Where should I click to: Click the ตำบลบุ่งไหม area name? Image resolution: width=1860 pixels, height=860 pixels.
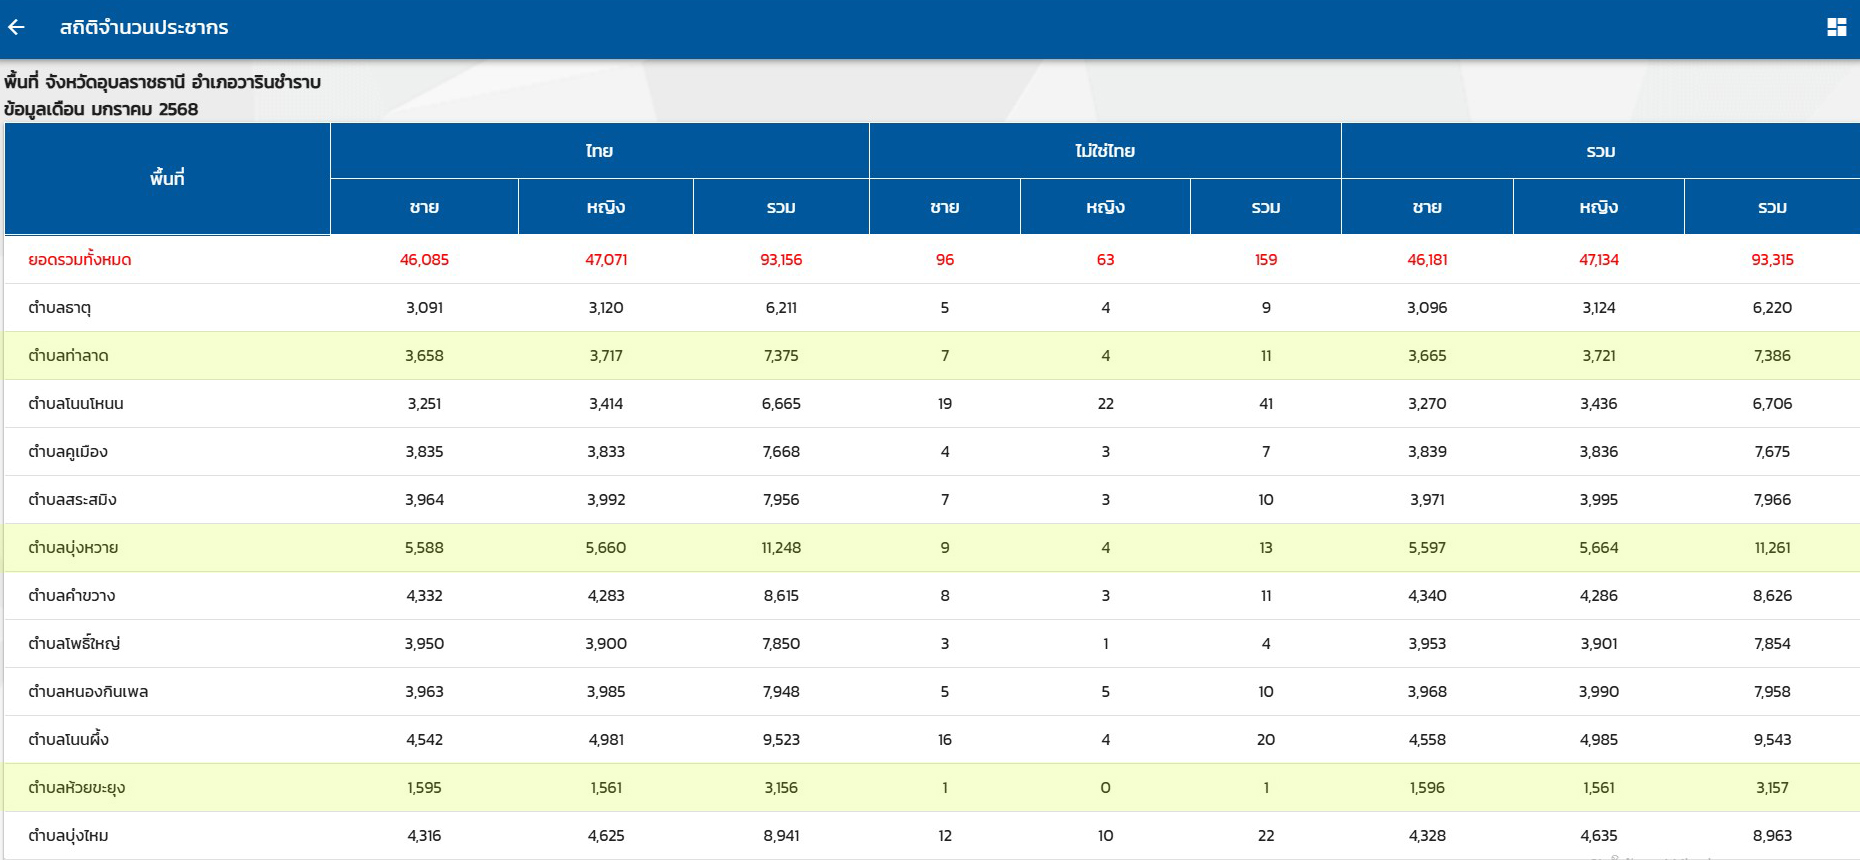[x=68, y=836]
